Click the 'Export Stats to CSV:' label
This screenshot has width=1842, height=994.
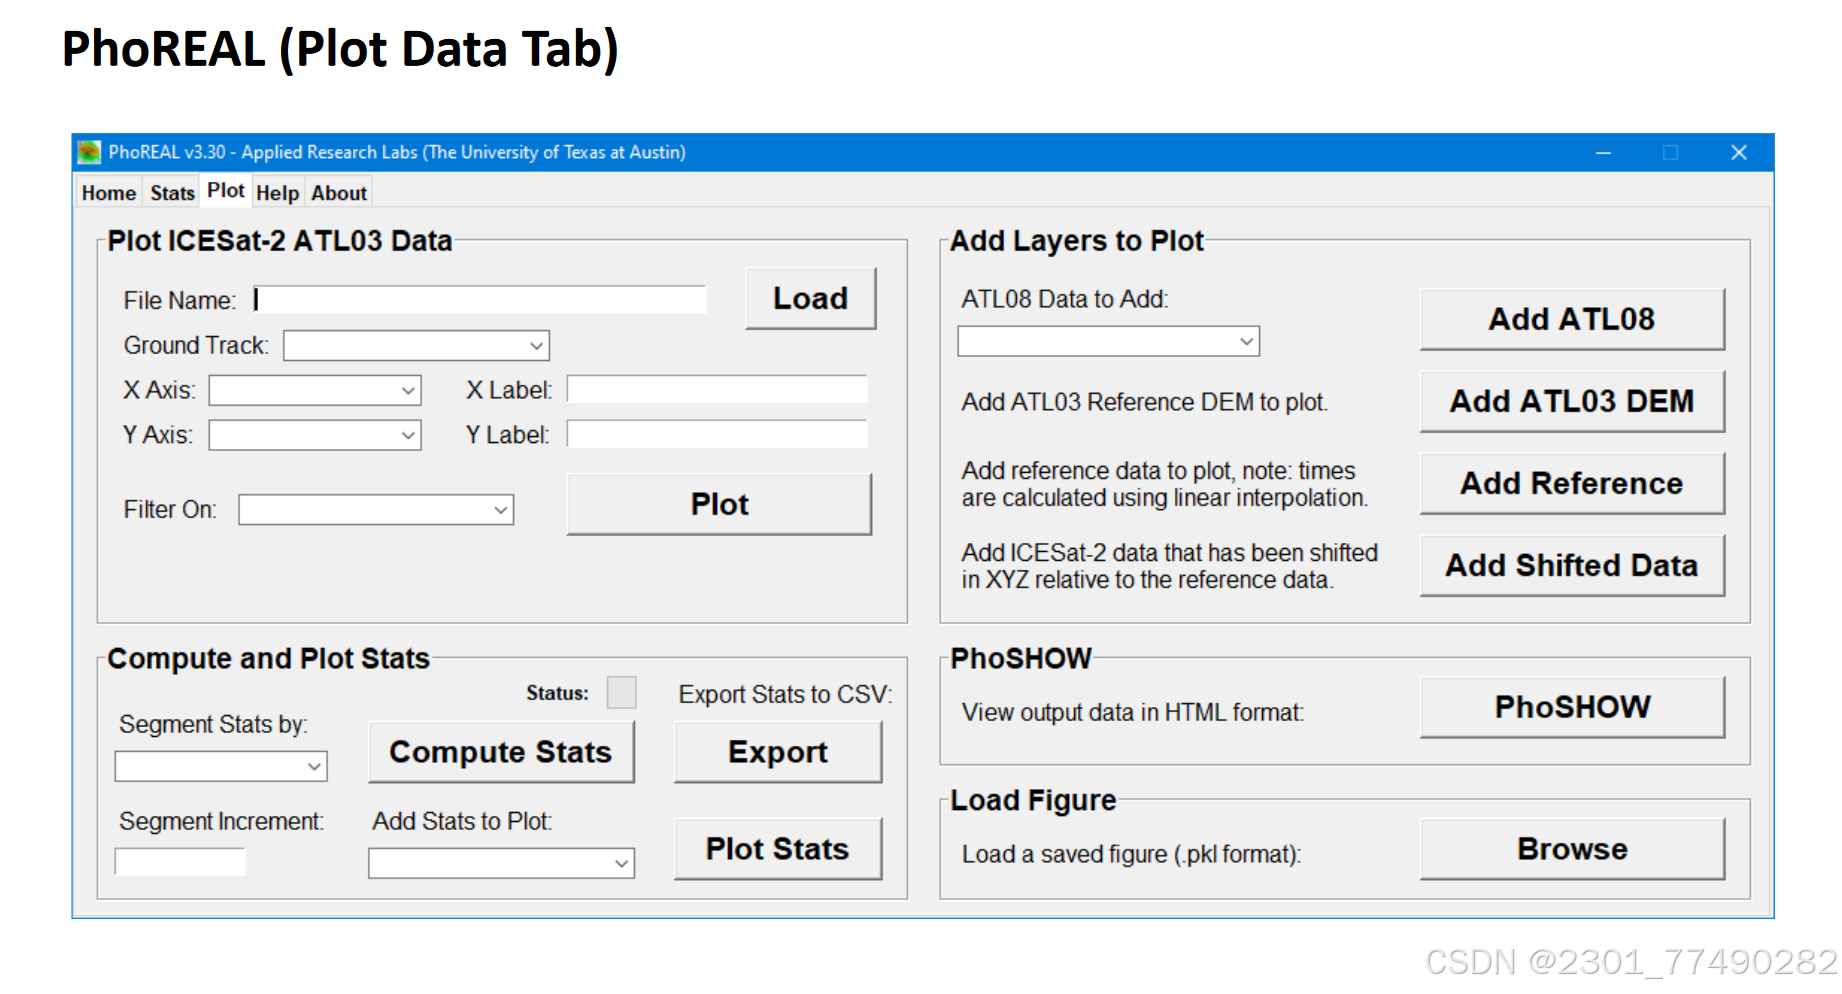(x=785, y=694)
